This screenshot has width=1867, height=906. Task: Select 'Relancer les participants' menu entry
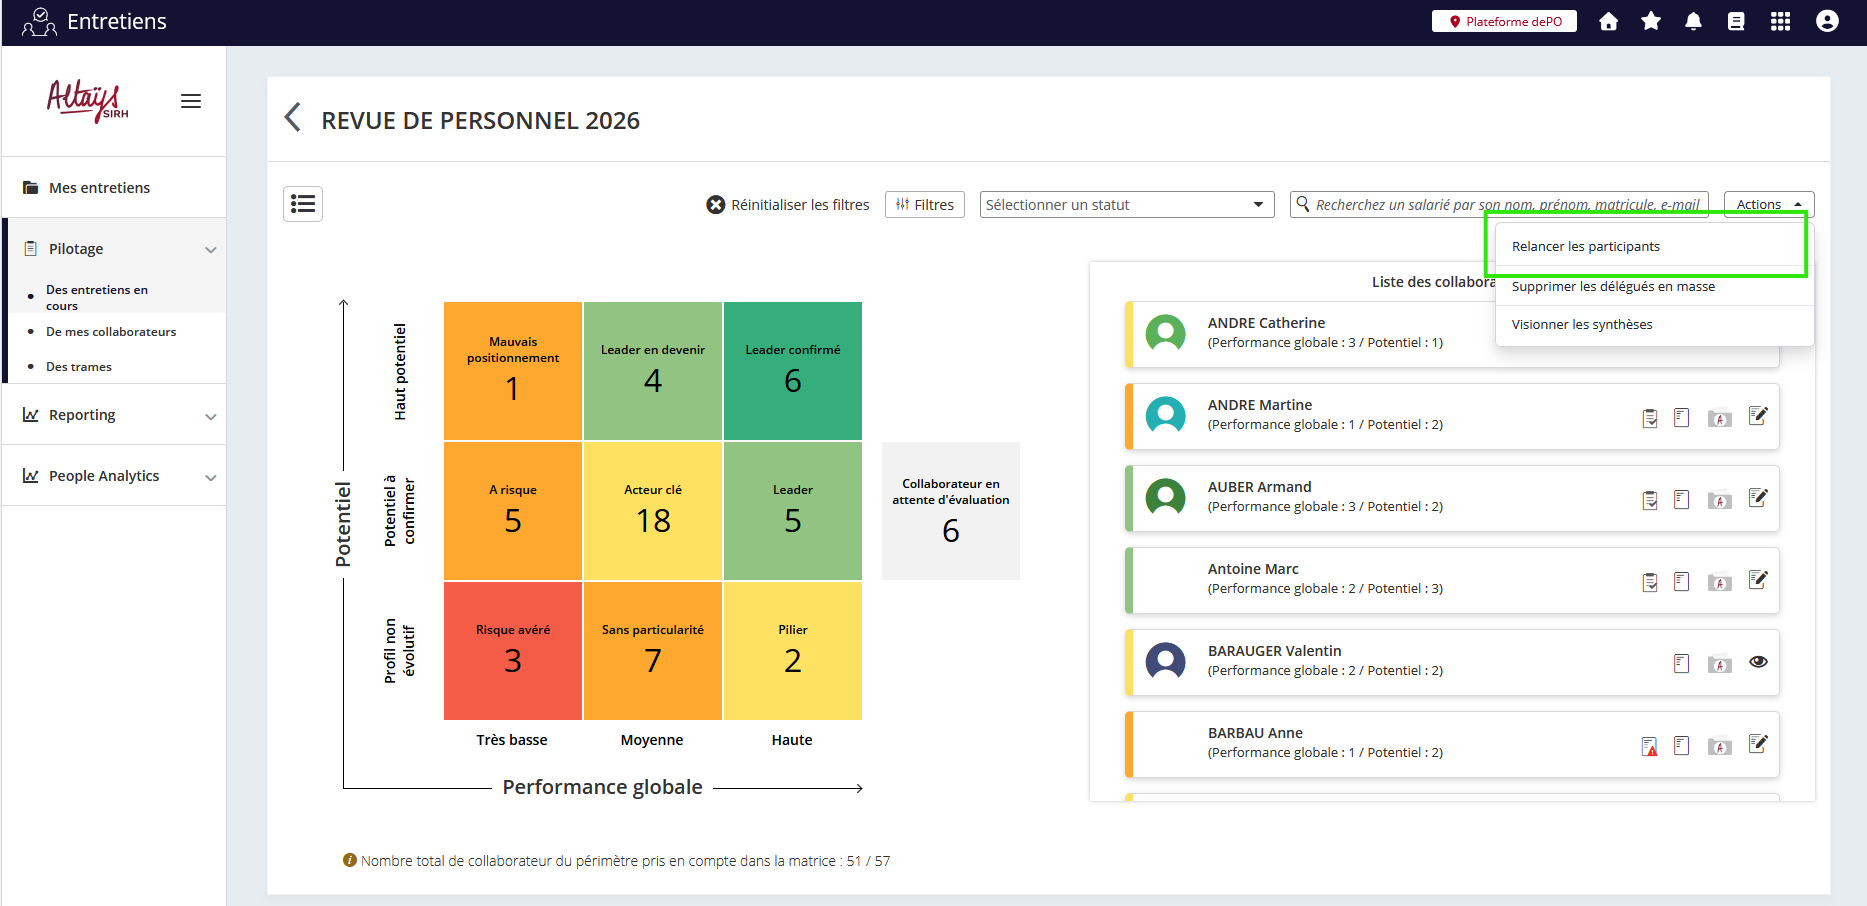1585,247
